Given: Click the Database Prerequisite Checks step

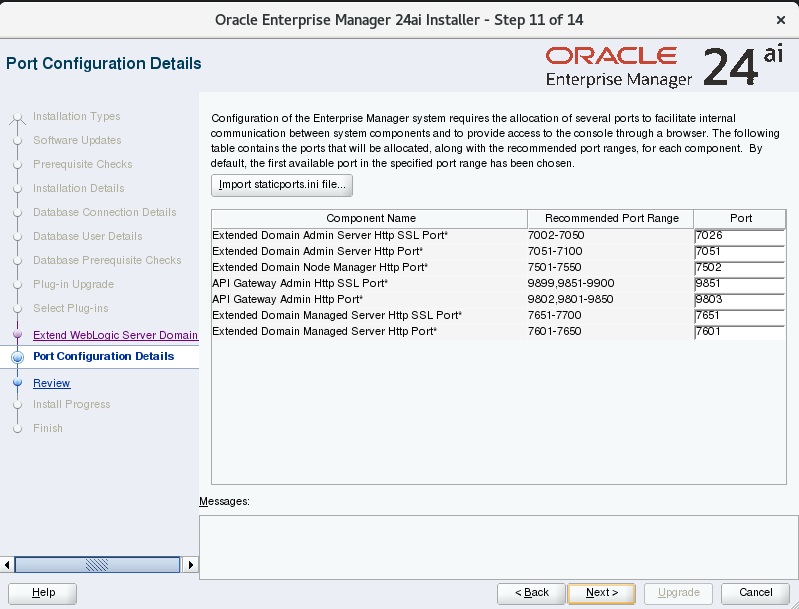Looking at the screenshot, I should (x=107, y=260).
